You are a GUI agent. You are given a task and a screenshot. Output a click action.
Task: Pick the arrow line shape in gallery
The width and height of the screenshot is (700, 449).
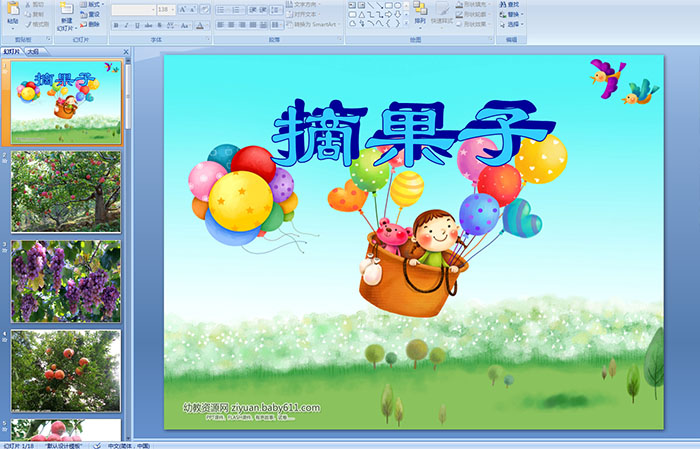coord(379,5)
